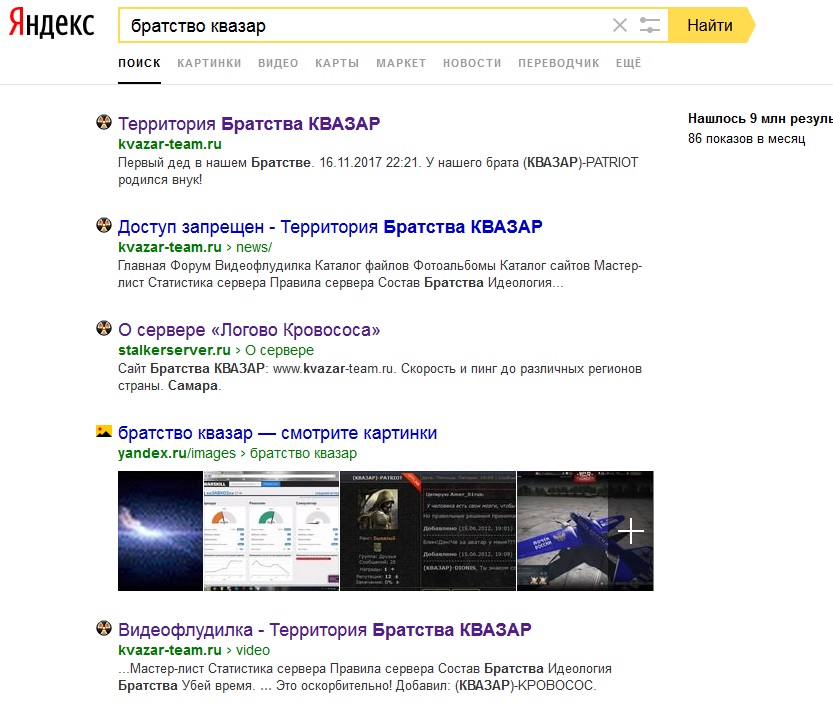Click the Первый дед в нашем Братстве snippet
Screen dimensions: 833x715
tap(378, 171)
